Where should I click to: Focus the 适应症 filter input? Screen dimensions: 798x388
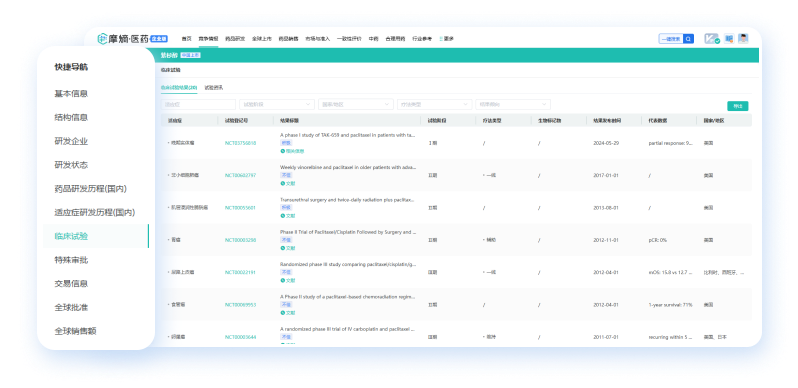coord(198,104)
